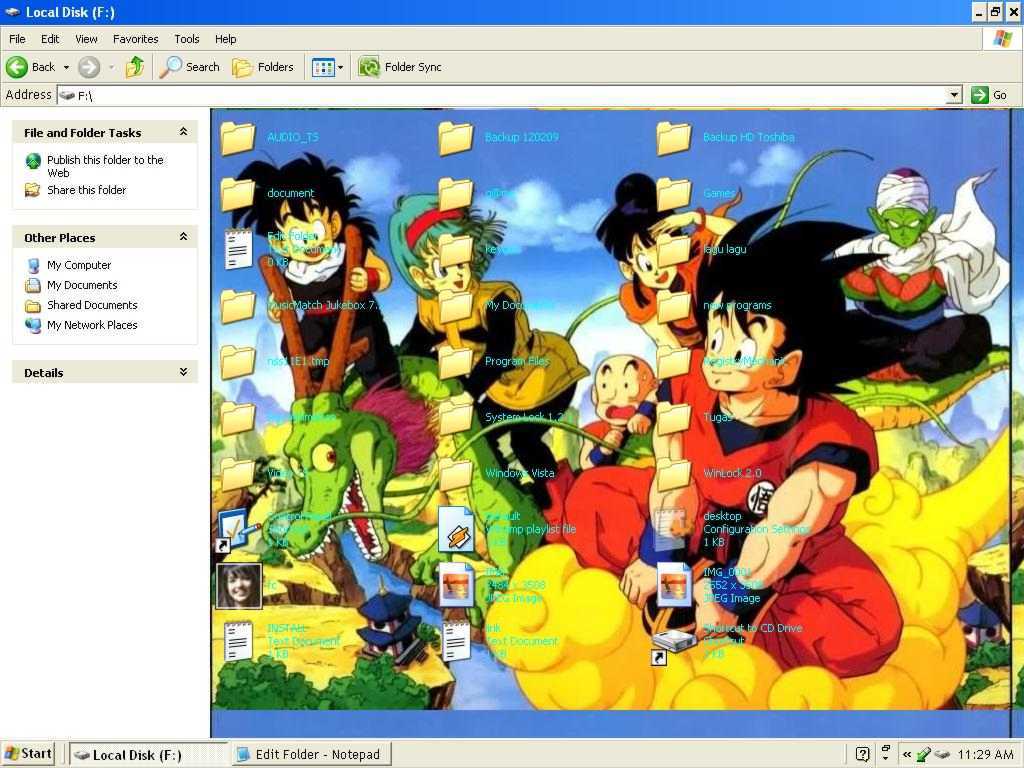
Task: Open the Search pane
Action: coord(190,67)
